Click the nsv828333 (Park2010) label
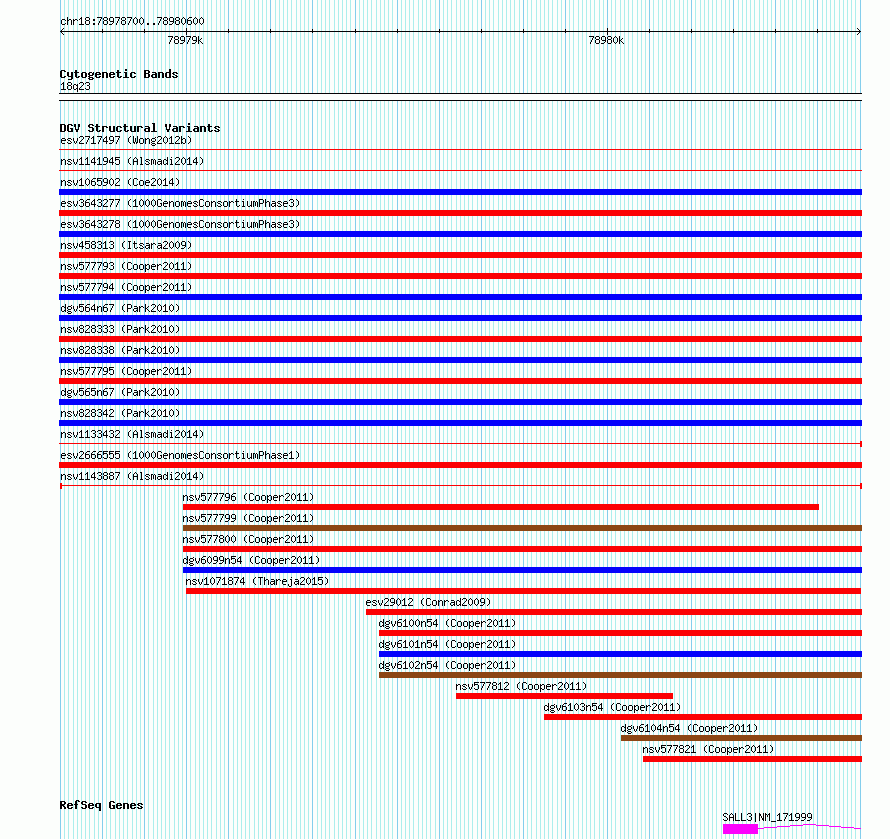Screen dimensions: 890x839 pyautogui.click(x=120, y=329)
